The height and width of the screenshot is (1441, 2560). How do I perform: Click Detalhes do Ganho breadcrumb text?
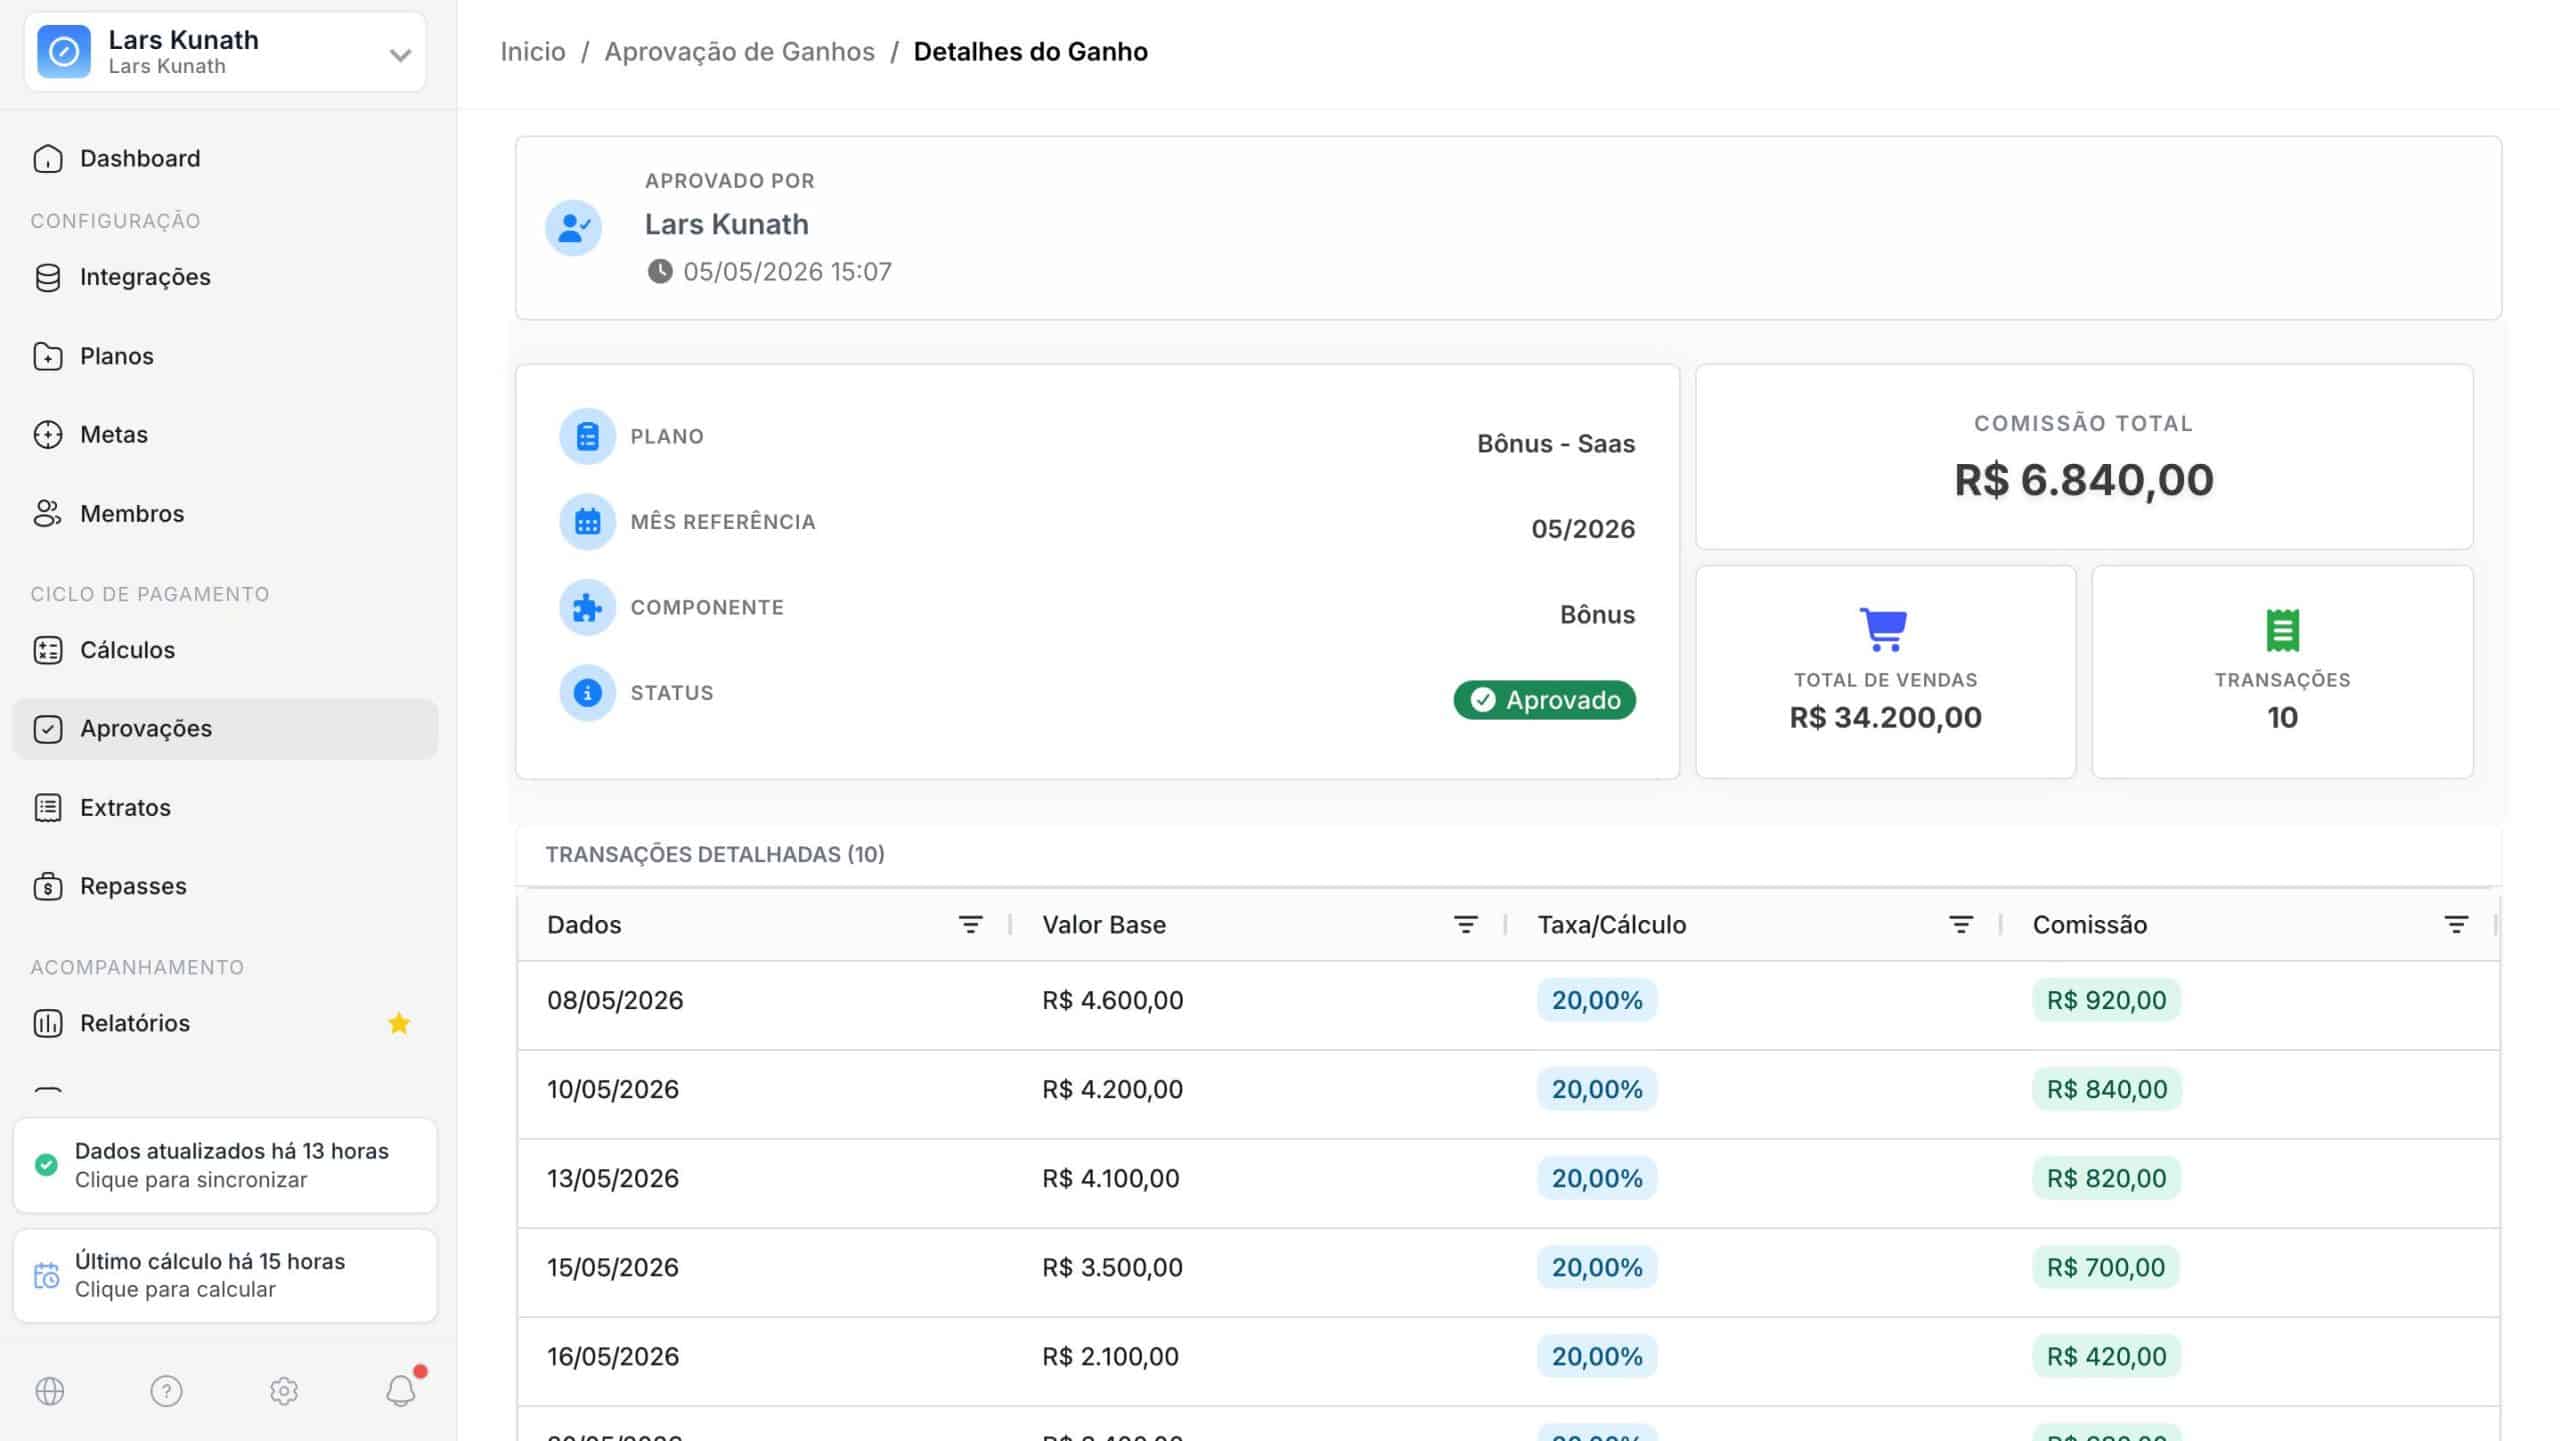click(x=1030, y=52)
